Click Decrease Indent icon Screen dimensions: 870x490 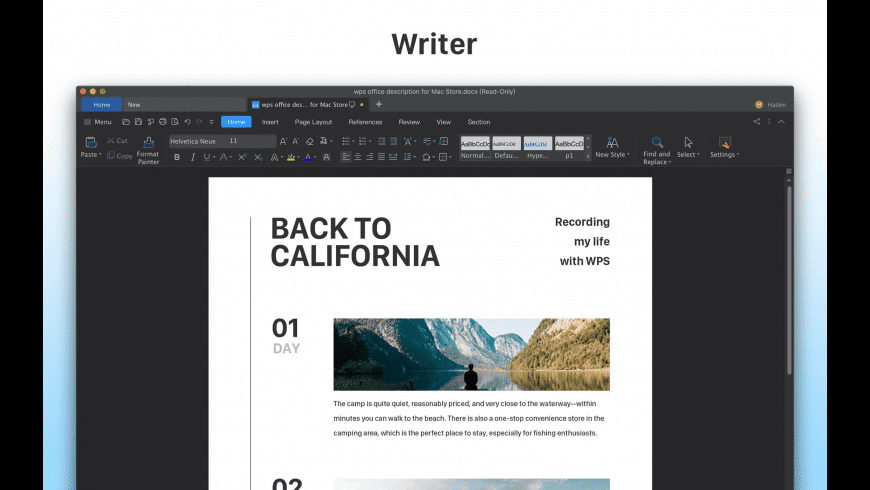381,142
